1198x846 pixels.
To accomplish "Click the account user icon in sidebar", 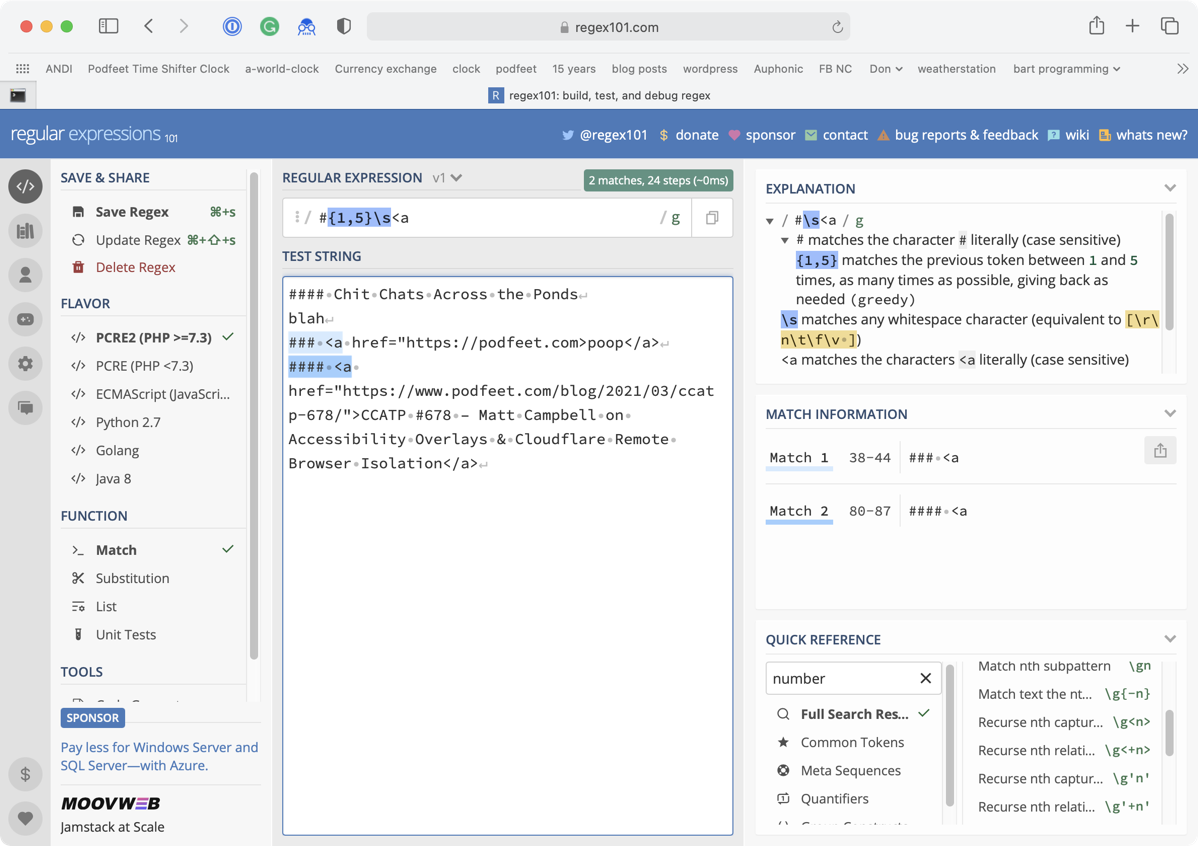I will click(26, 275).
